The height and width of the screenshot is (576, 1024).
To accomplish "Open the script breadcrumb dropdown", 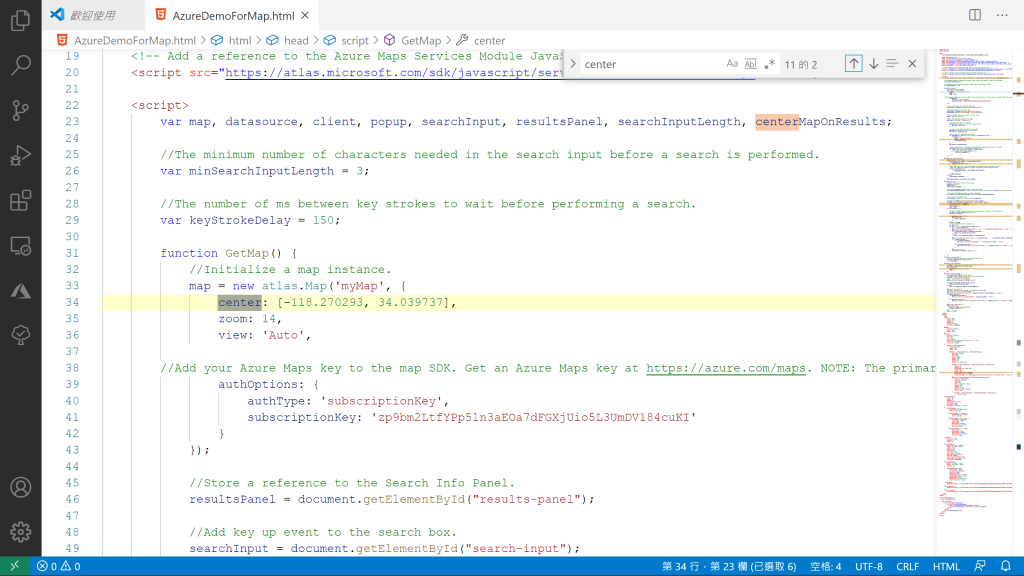I will (x=355, y=40).
